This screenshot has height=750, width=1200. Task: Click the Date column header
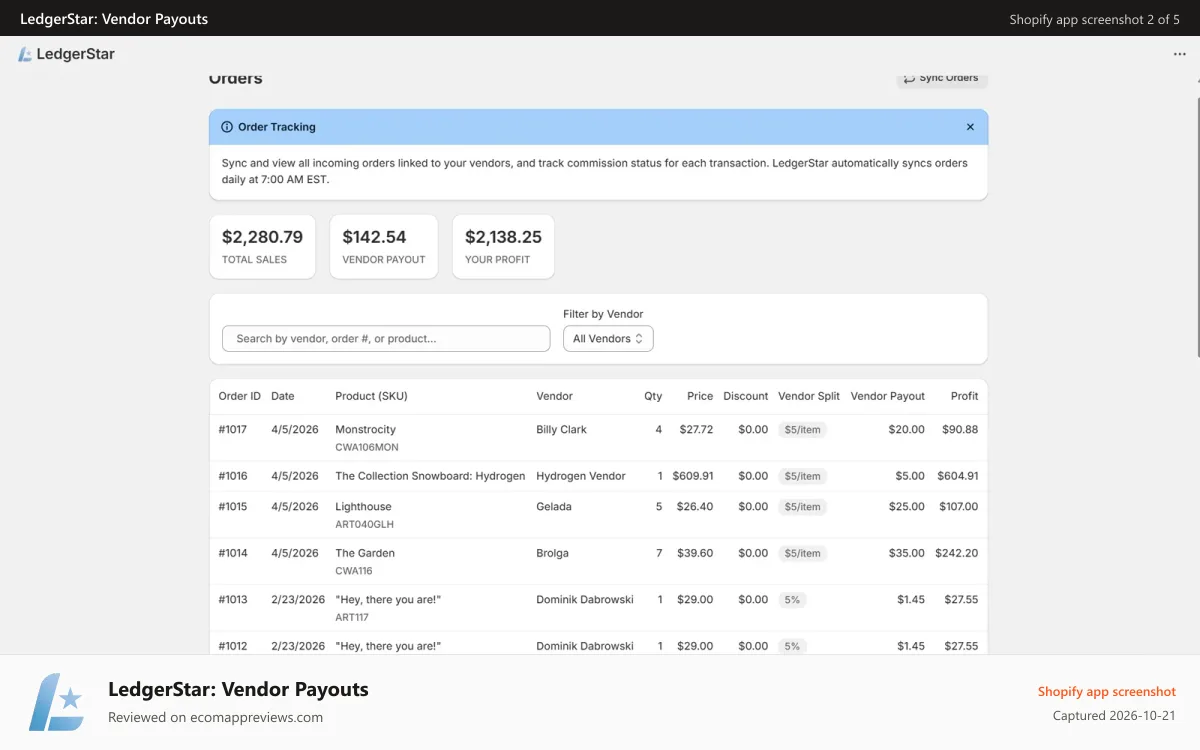[x=283, y=396]
